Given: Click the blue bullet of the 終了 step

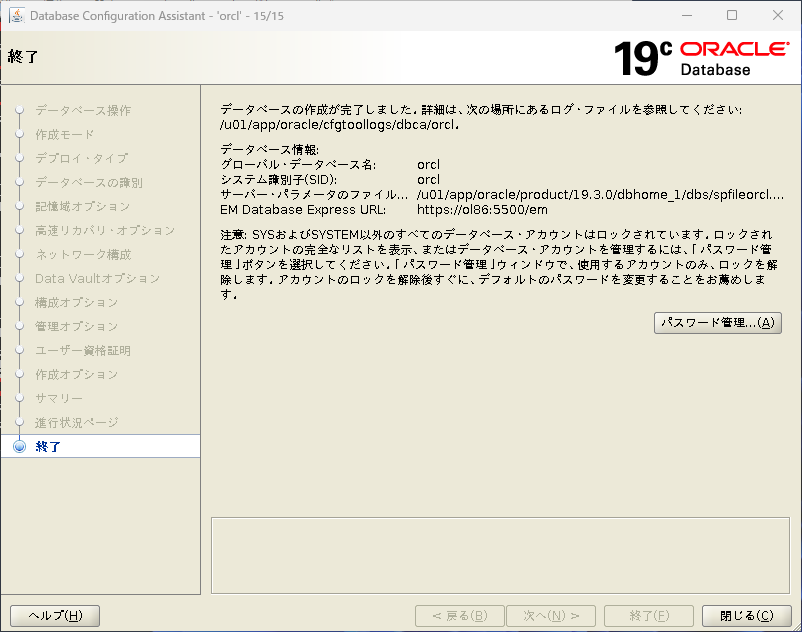Looking at the screenshot, I should tap(19, 446).
